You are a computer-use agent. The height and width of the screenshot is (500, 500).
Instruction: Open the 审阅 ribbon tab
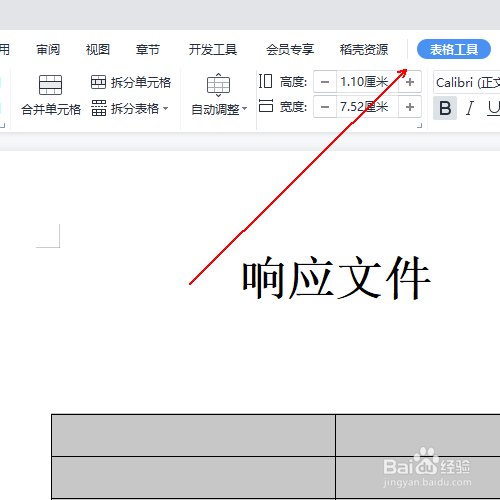[48, 50]
